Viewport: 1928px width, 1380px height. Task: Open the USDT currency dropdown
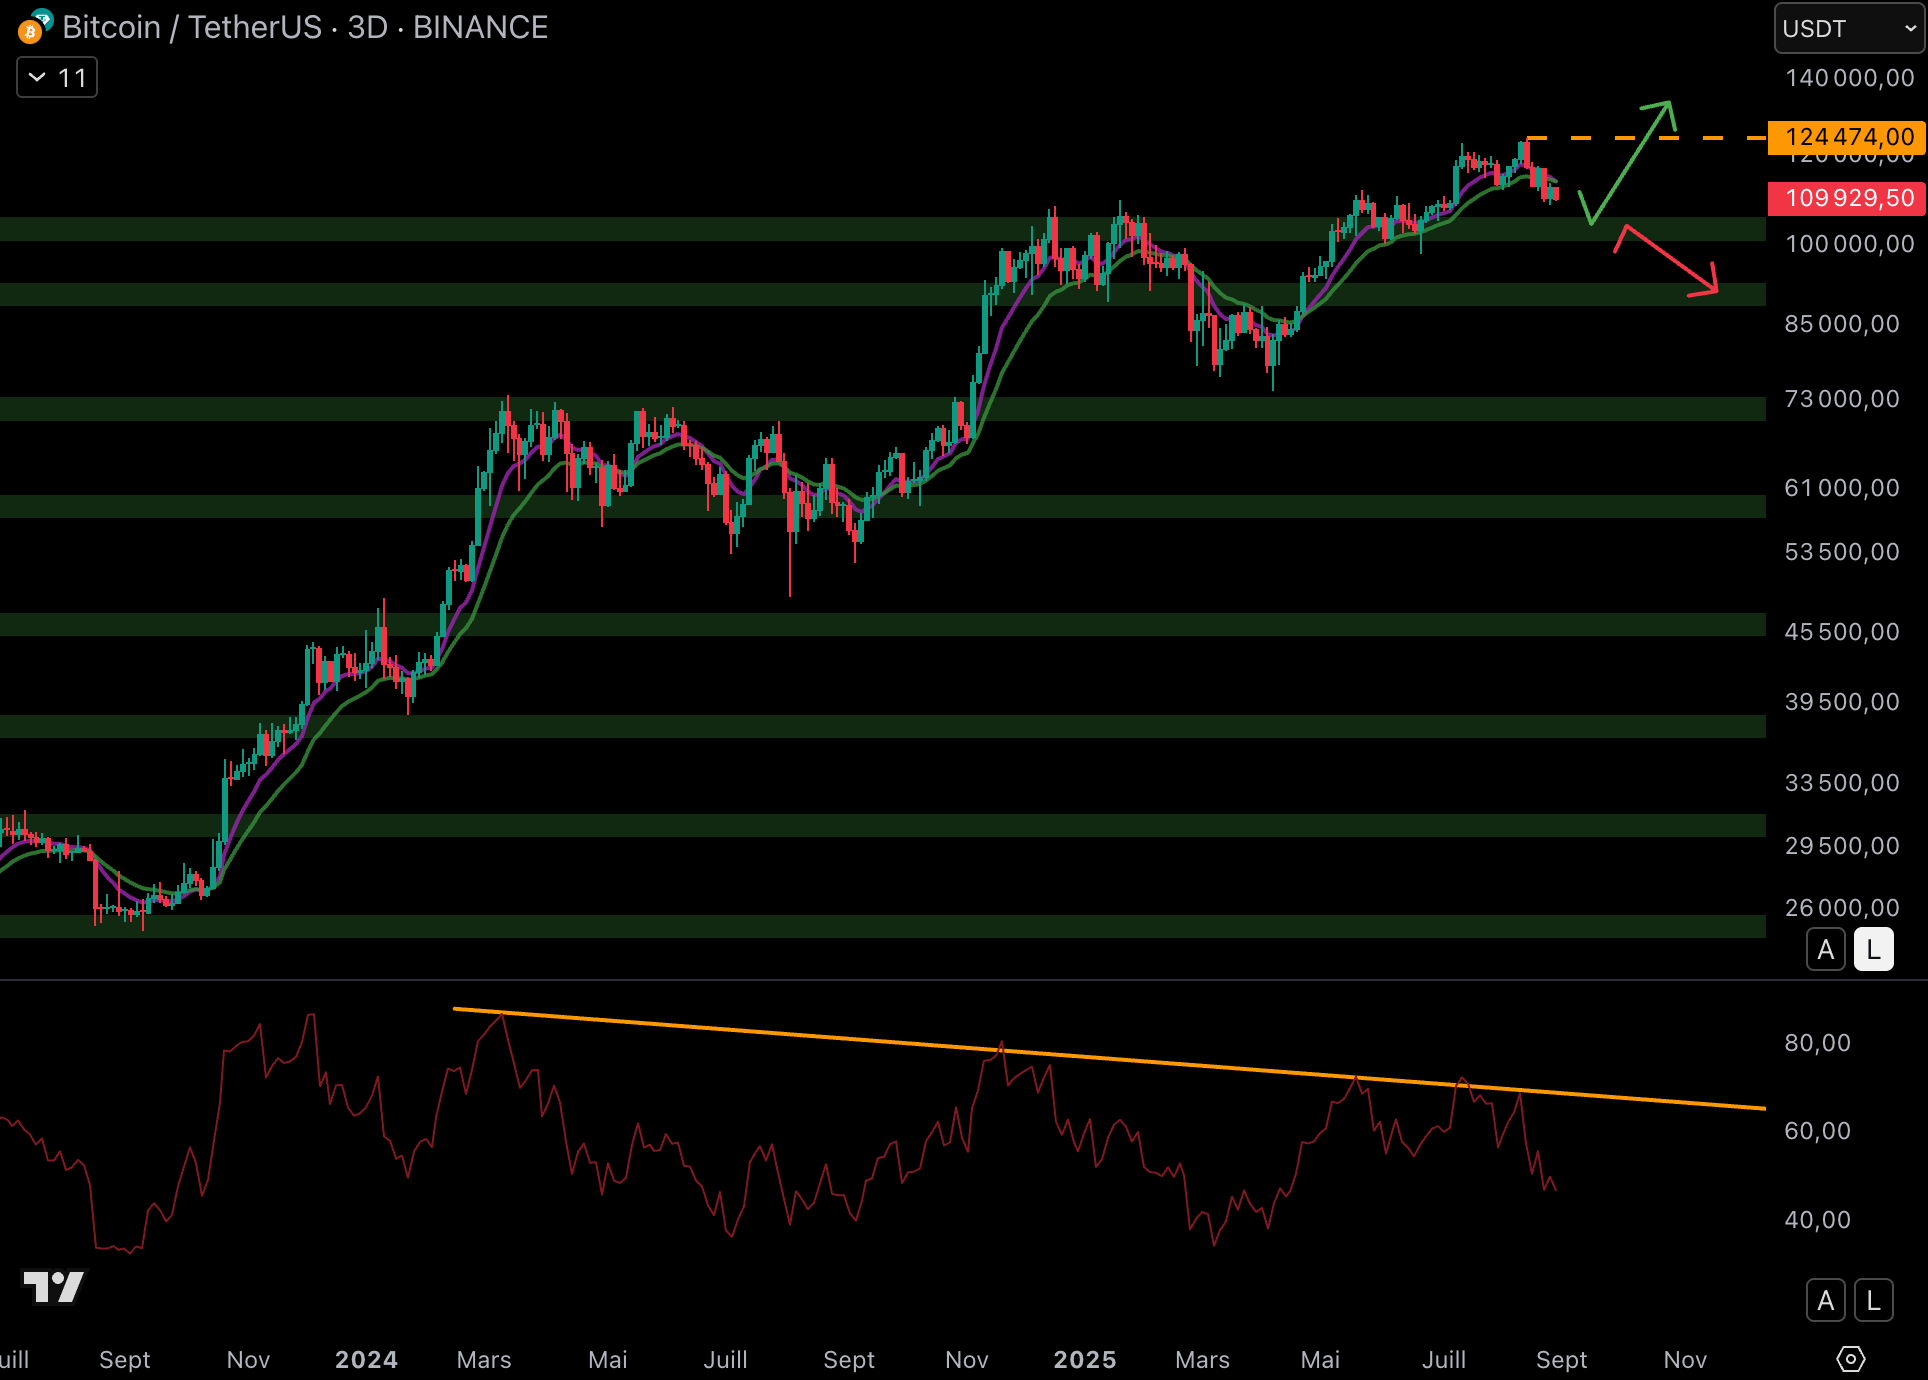coord(1848,28)
